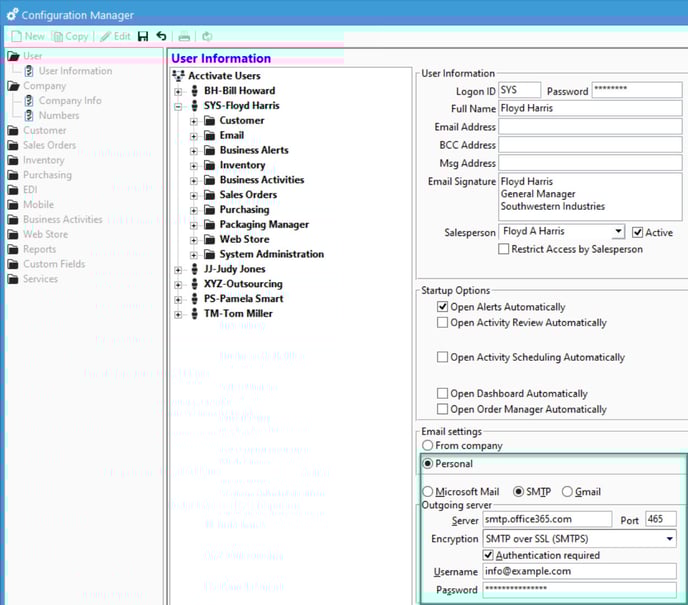Click the Email folder icon in user tree
This screenshot has height=605, width=688.
coord(210,136)
